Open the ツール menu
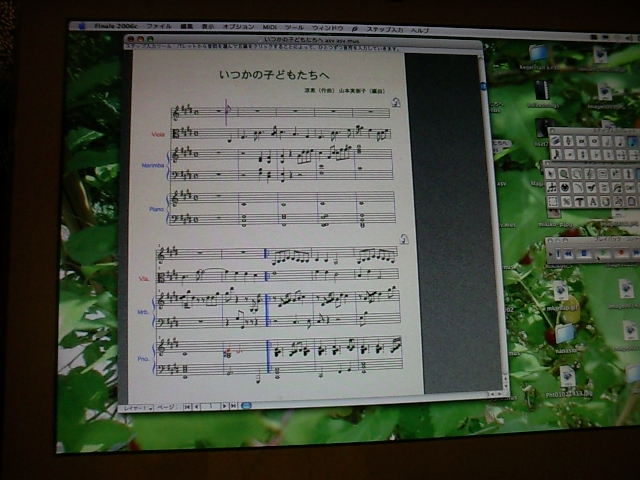The width and height of the screenshot is (640, 480). 294,27
